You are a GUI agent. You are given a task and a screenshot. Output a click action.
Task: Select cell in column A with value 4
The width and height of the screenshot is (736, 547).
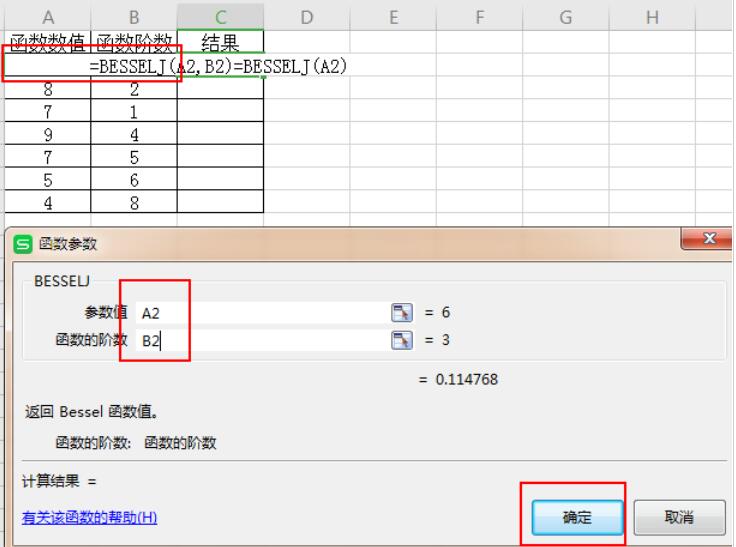pyautogui.click(x=47, y=202)
